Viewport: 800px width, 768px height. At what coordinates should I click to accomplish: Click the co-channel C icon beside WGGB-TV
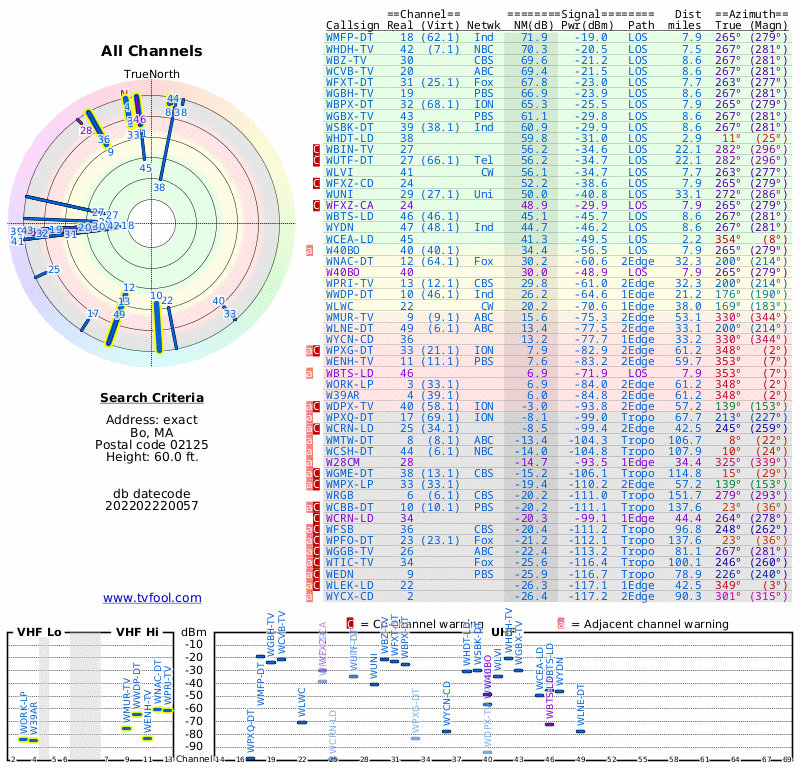coord(316,552)
